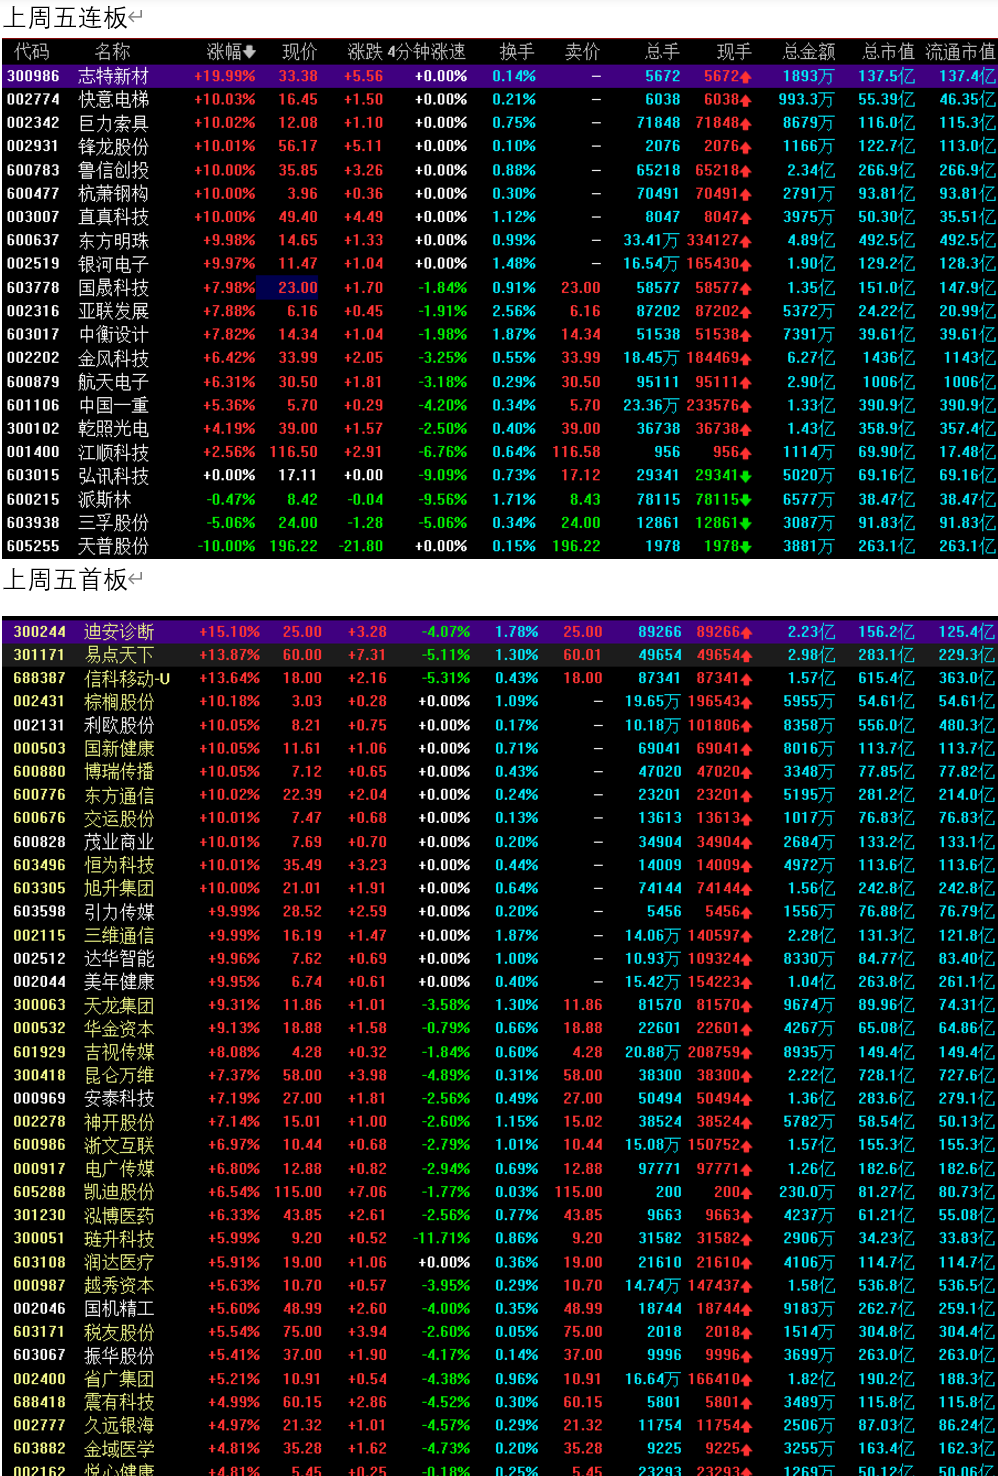Select the 志特新材 stock row
The height and width of the screenshot is (1476, 998).
pos(499,76)
